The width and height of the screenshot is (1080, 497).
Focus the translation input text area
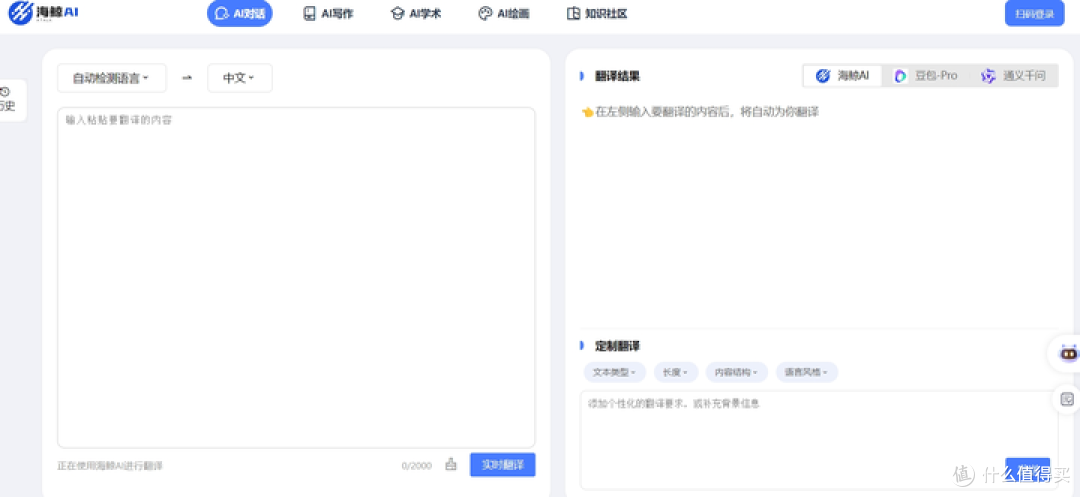[x=296, y=277]
